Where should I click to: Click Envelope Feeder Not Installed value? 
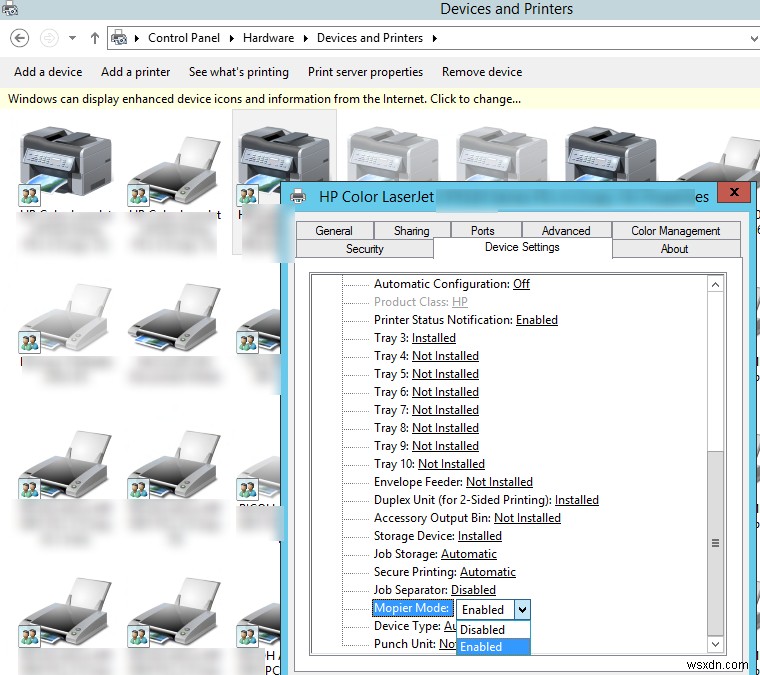pyautogui.click(x=499, y=482)
